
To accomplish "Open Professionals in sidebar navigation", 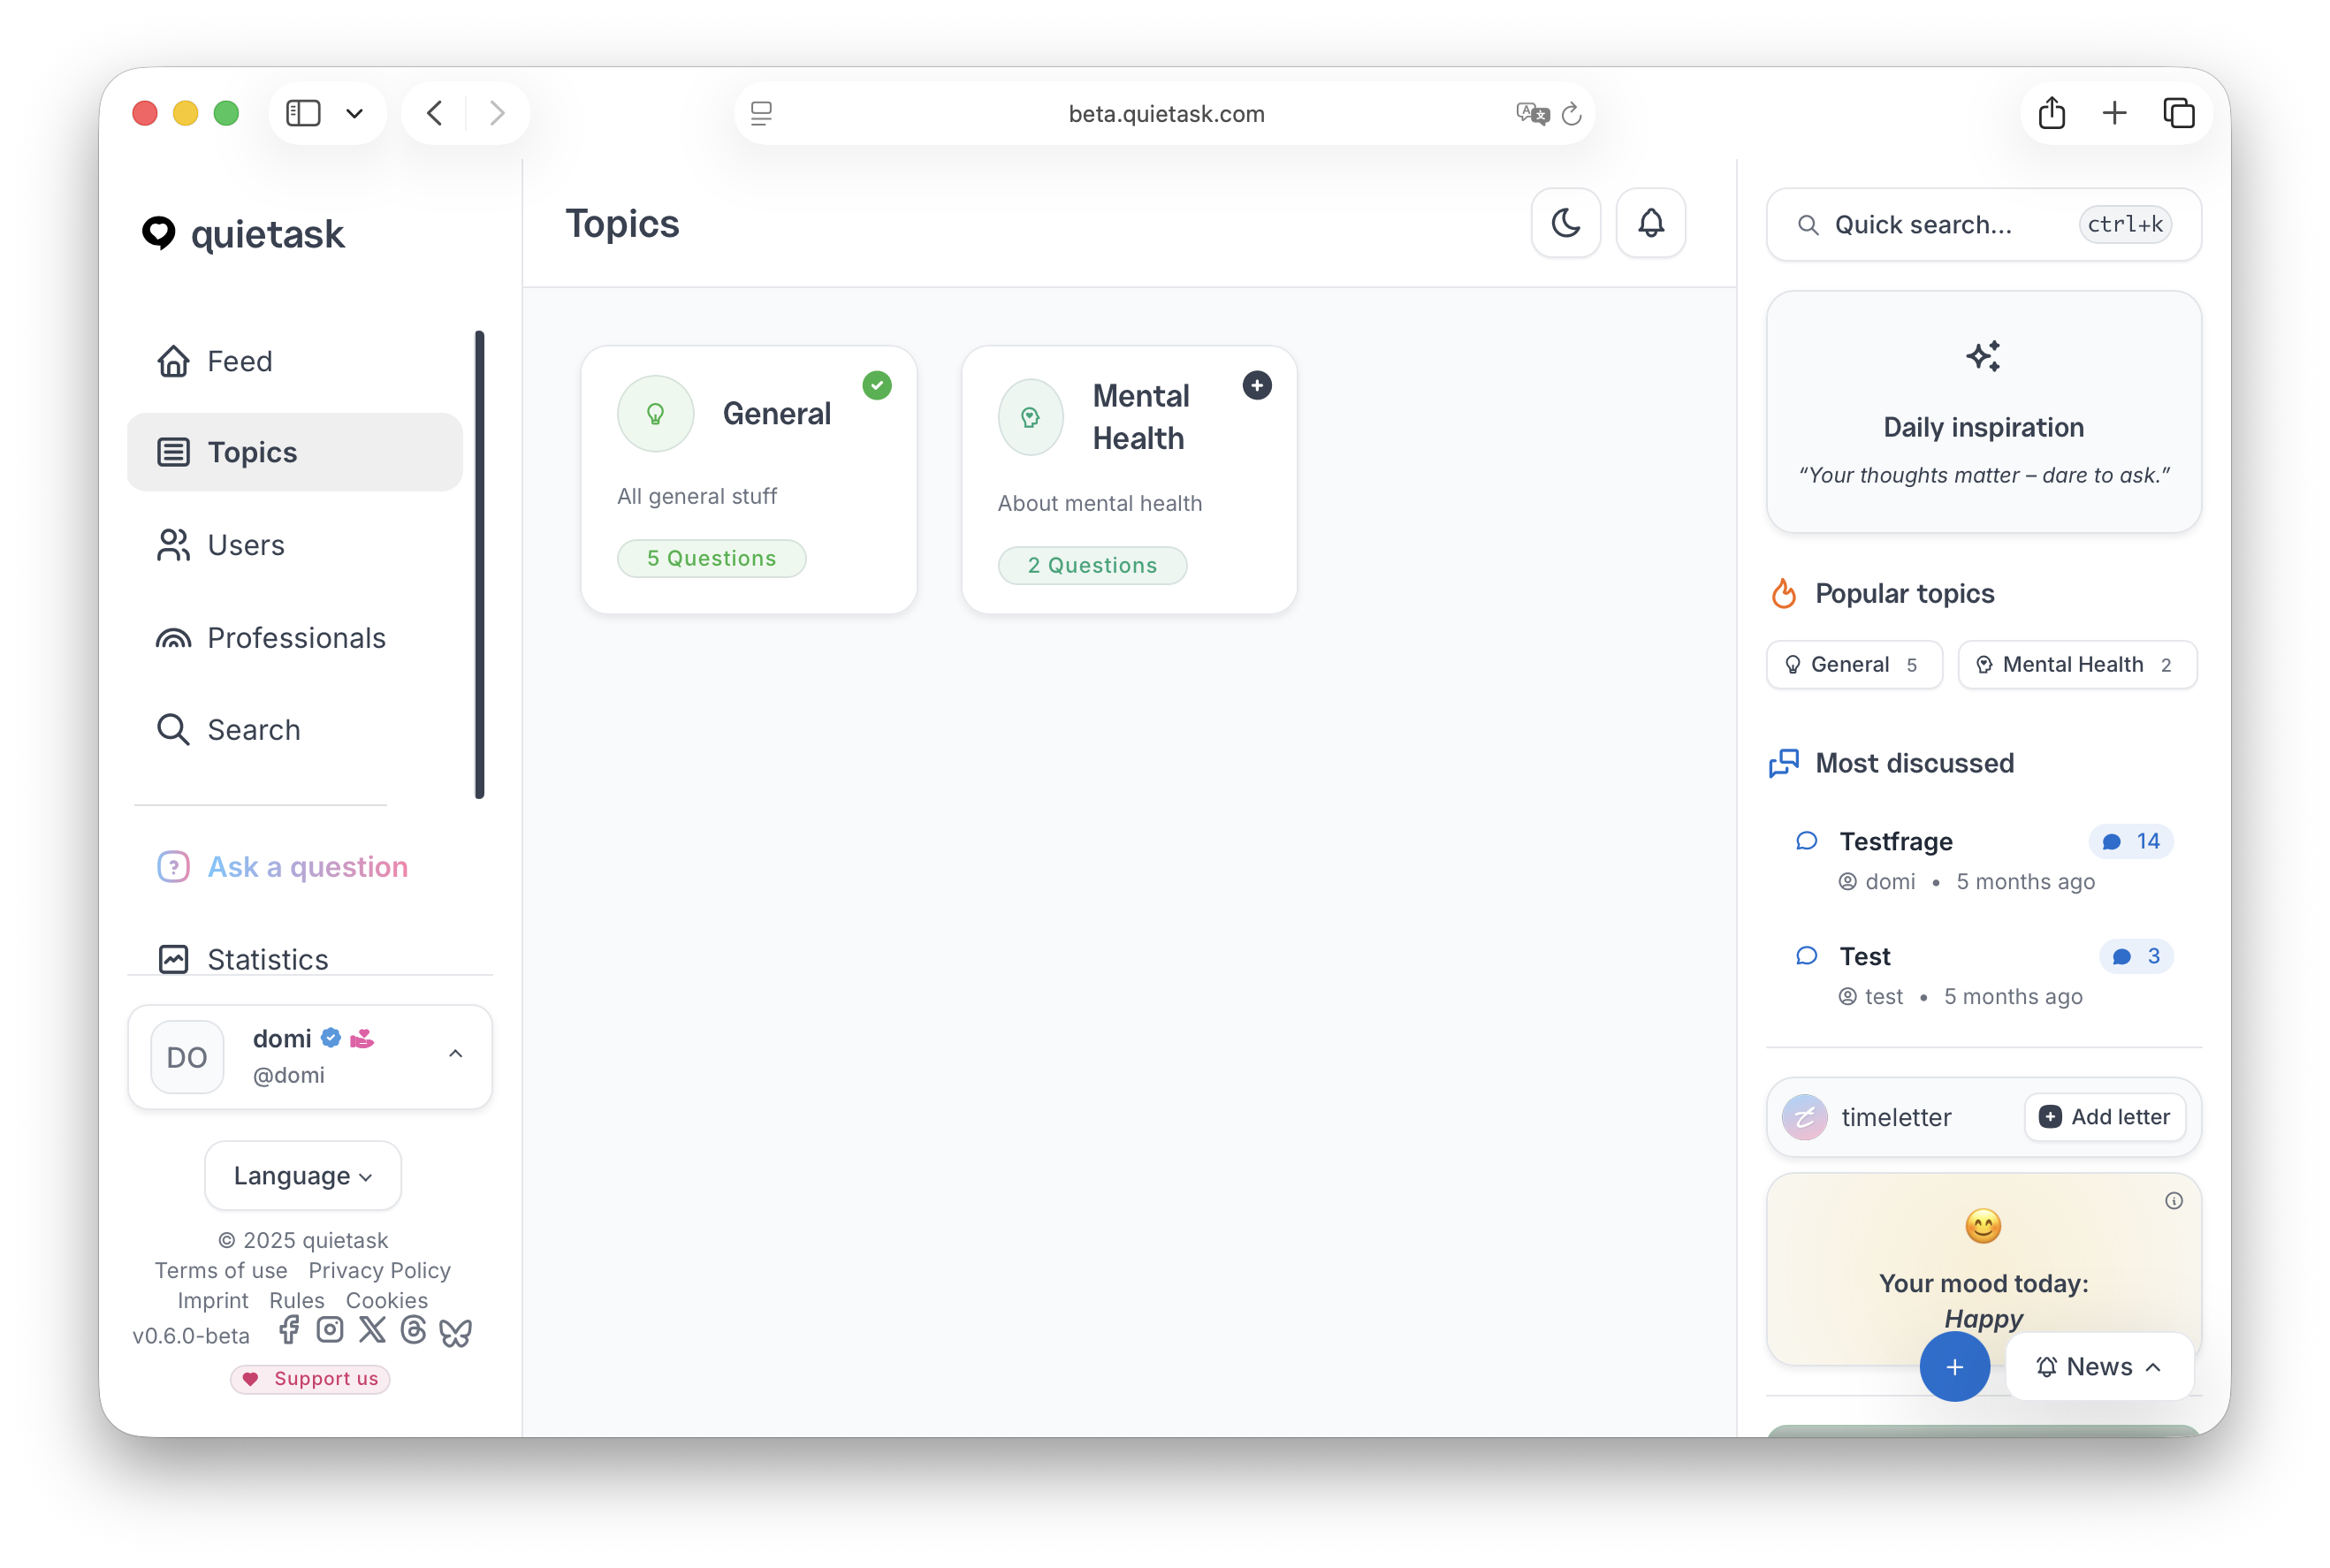I will pos(296,638).
